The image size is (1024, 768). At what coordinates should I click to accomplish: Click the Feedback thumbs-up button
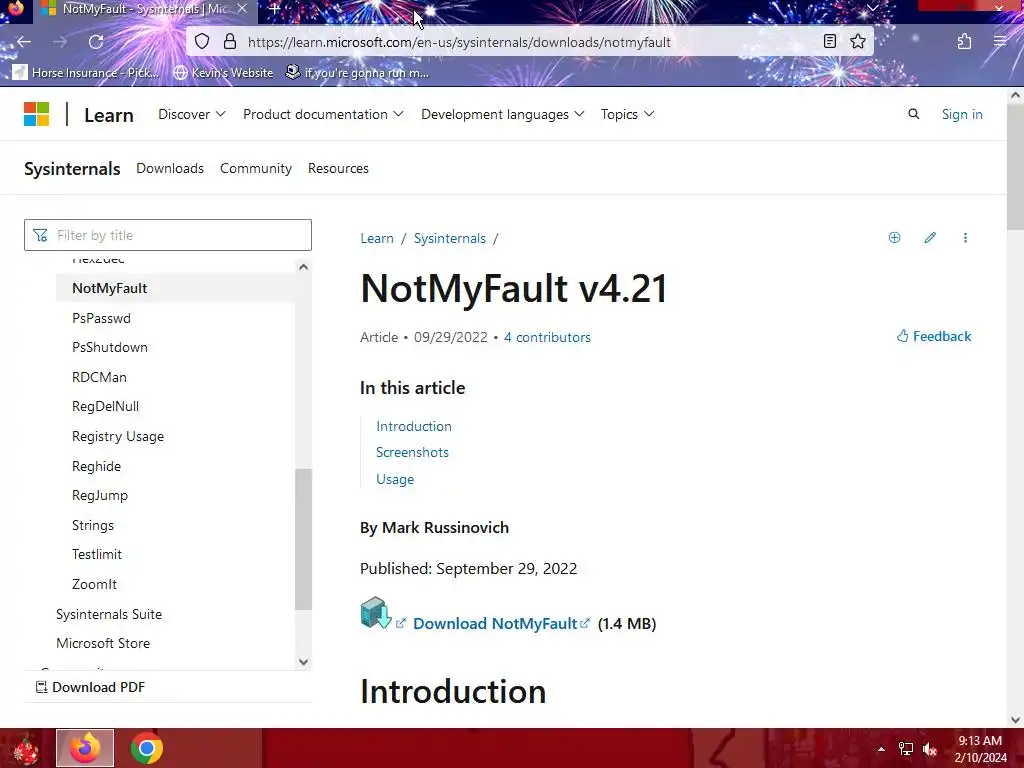click(x=934, y=336)
